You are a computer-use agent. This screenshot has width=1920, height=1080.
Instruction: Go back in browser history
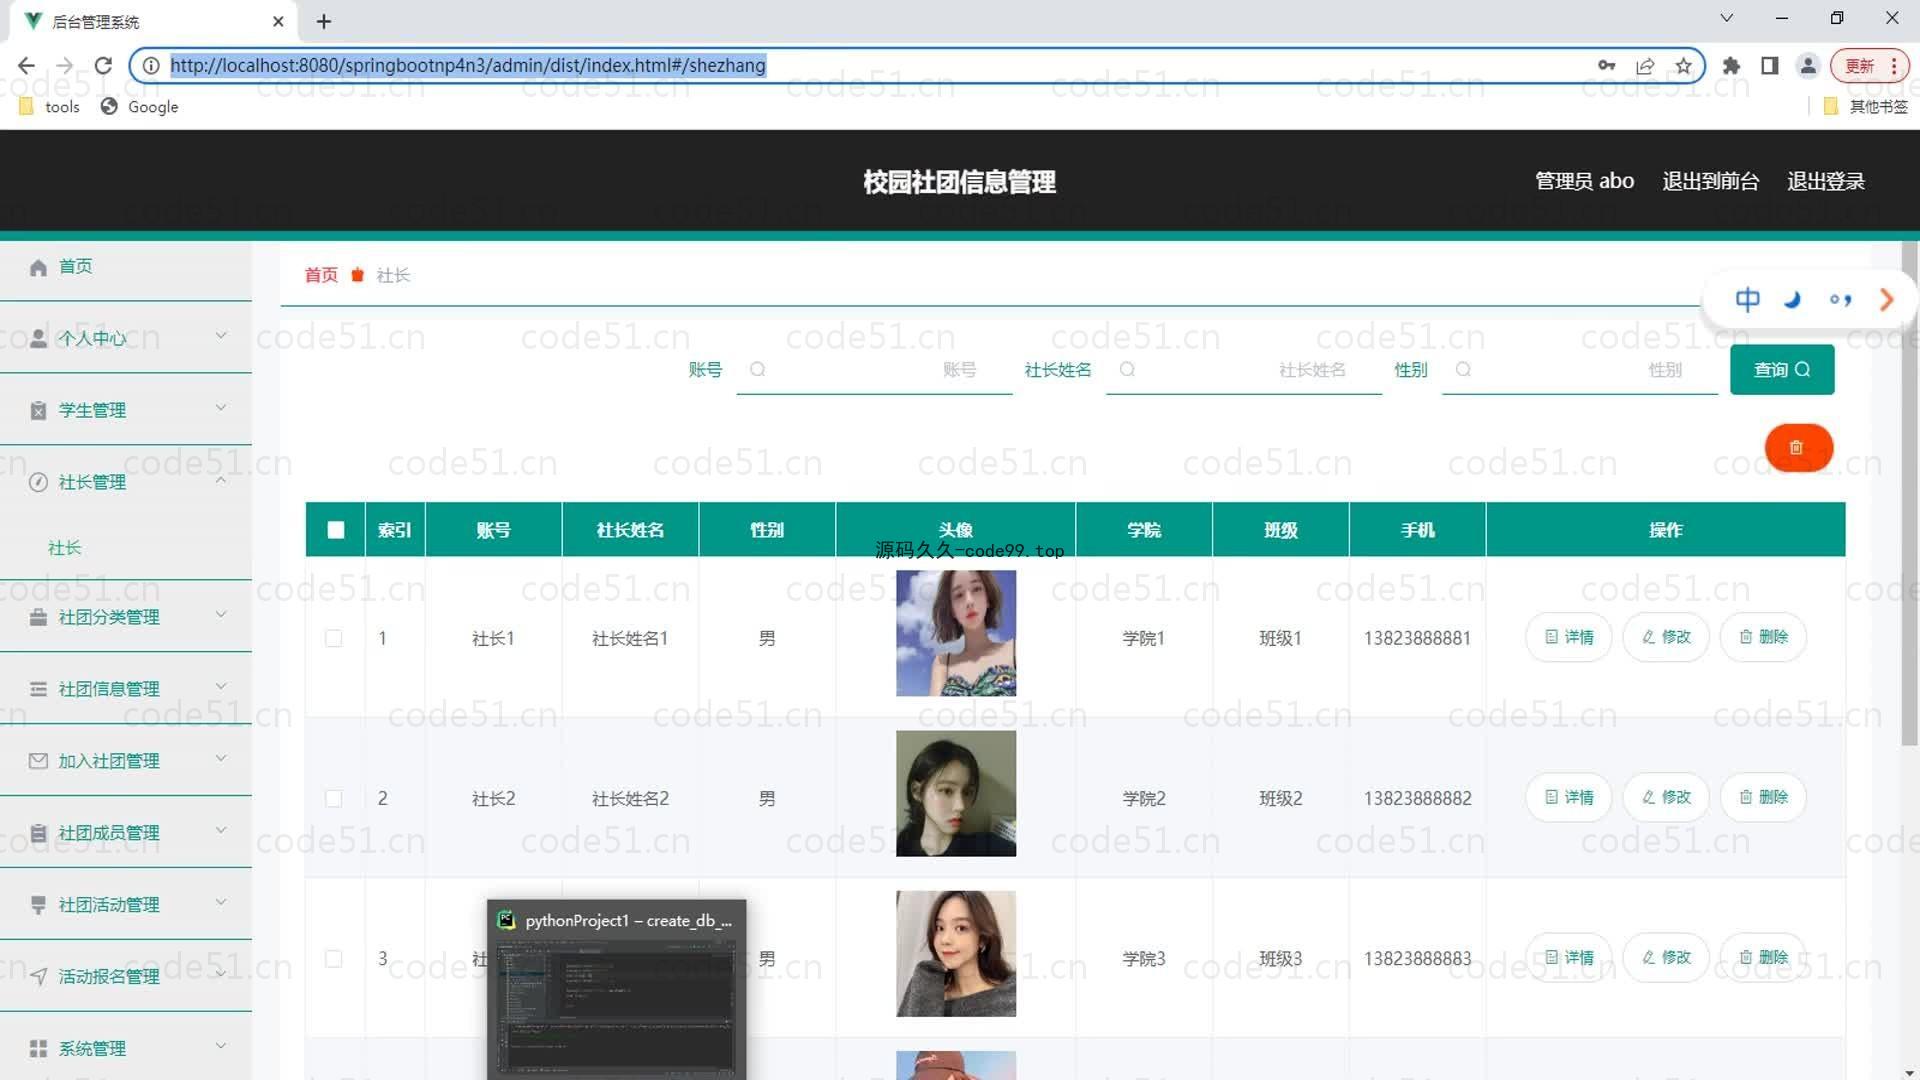point(26,65)
